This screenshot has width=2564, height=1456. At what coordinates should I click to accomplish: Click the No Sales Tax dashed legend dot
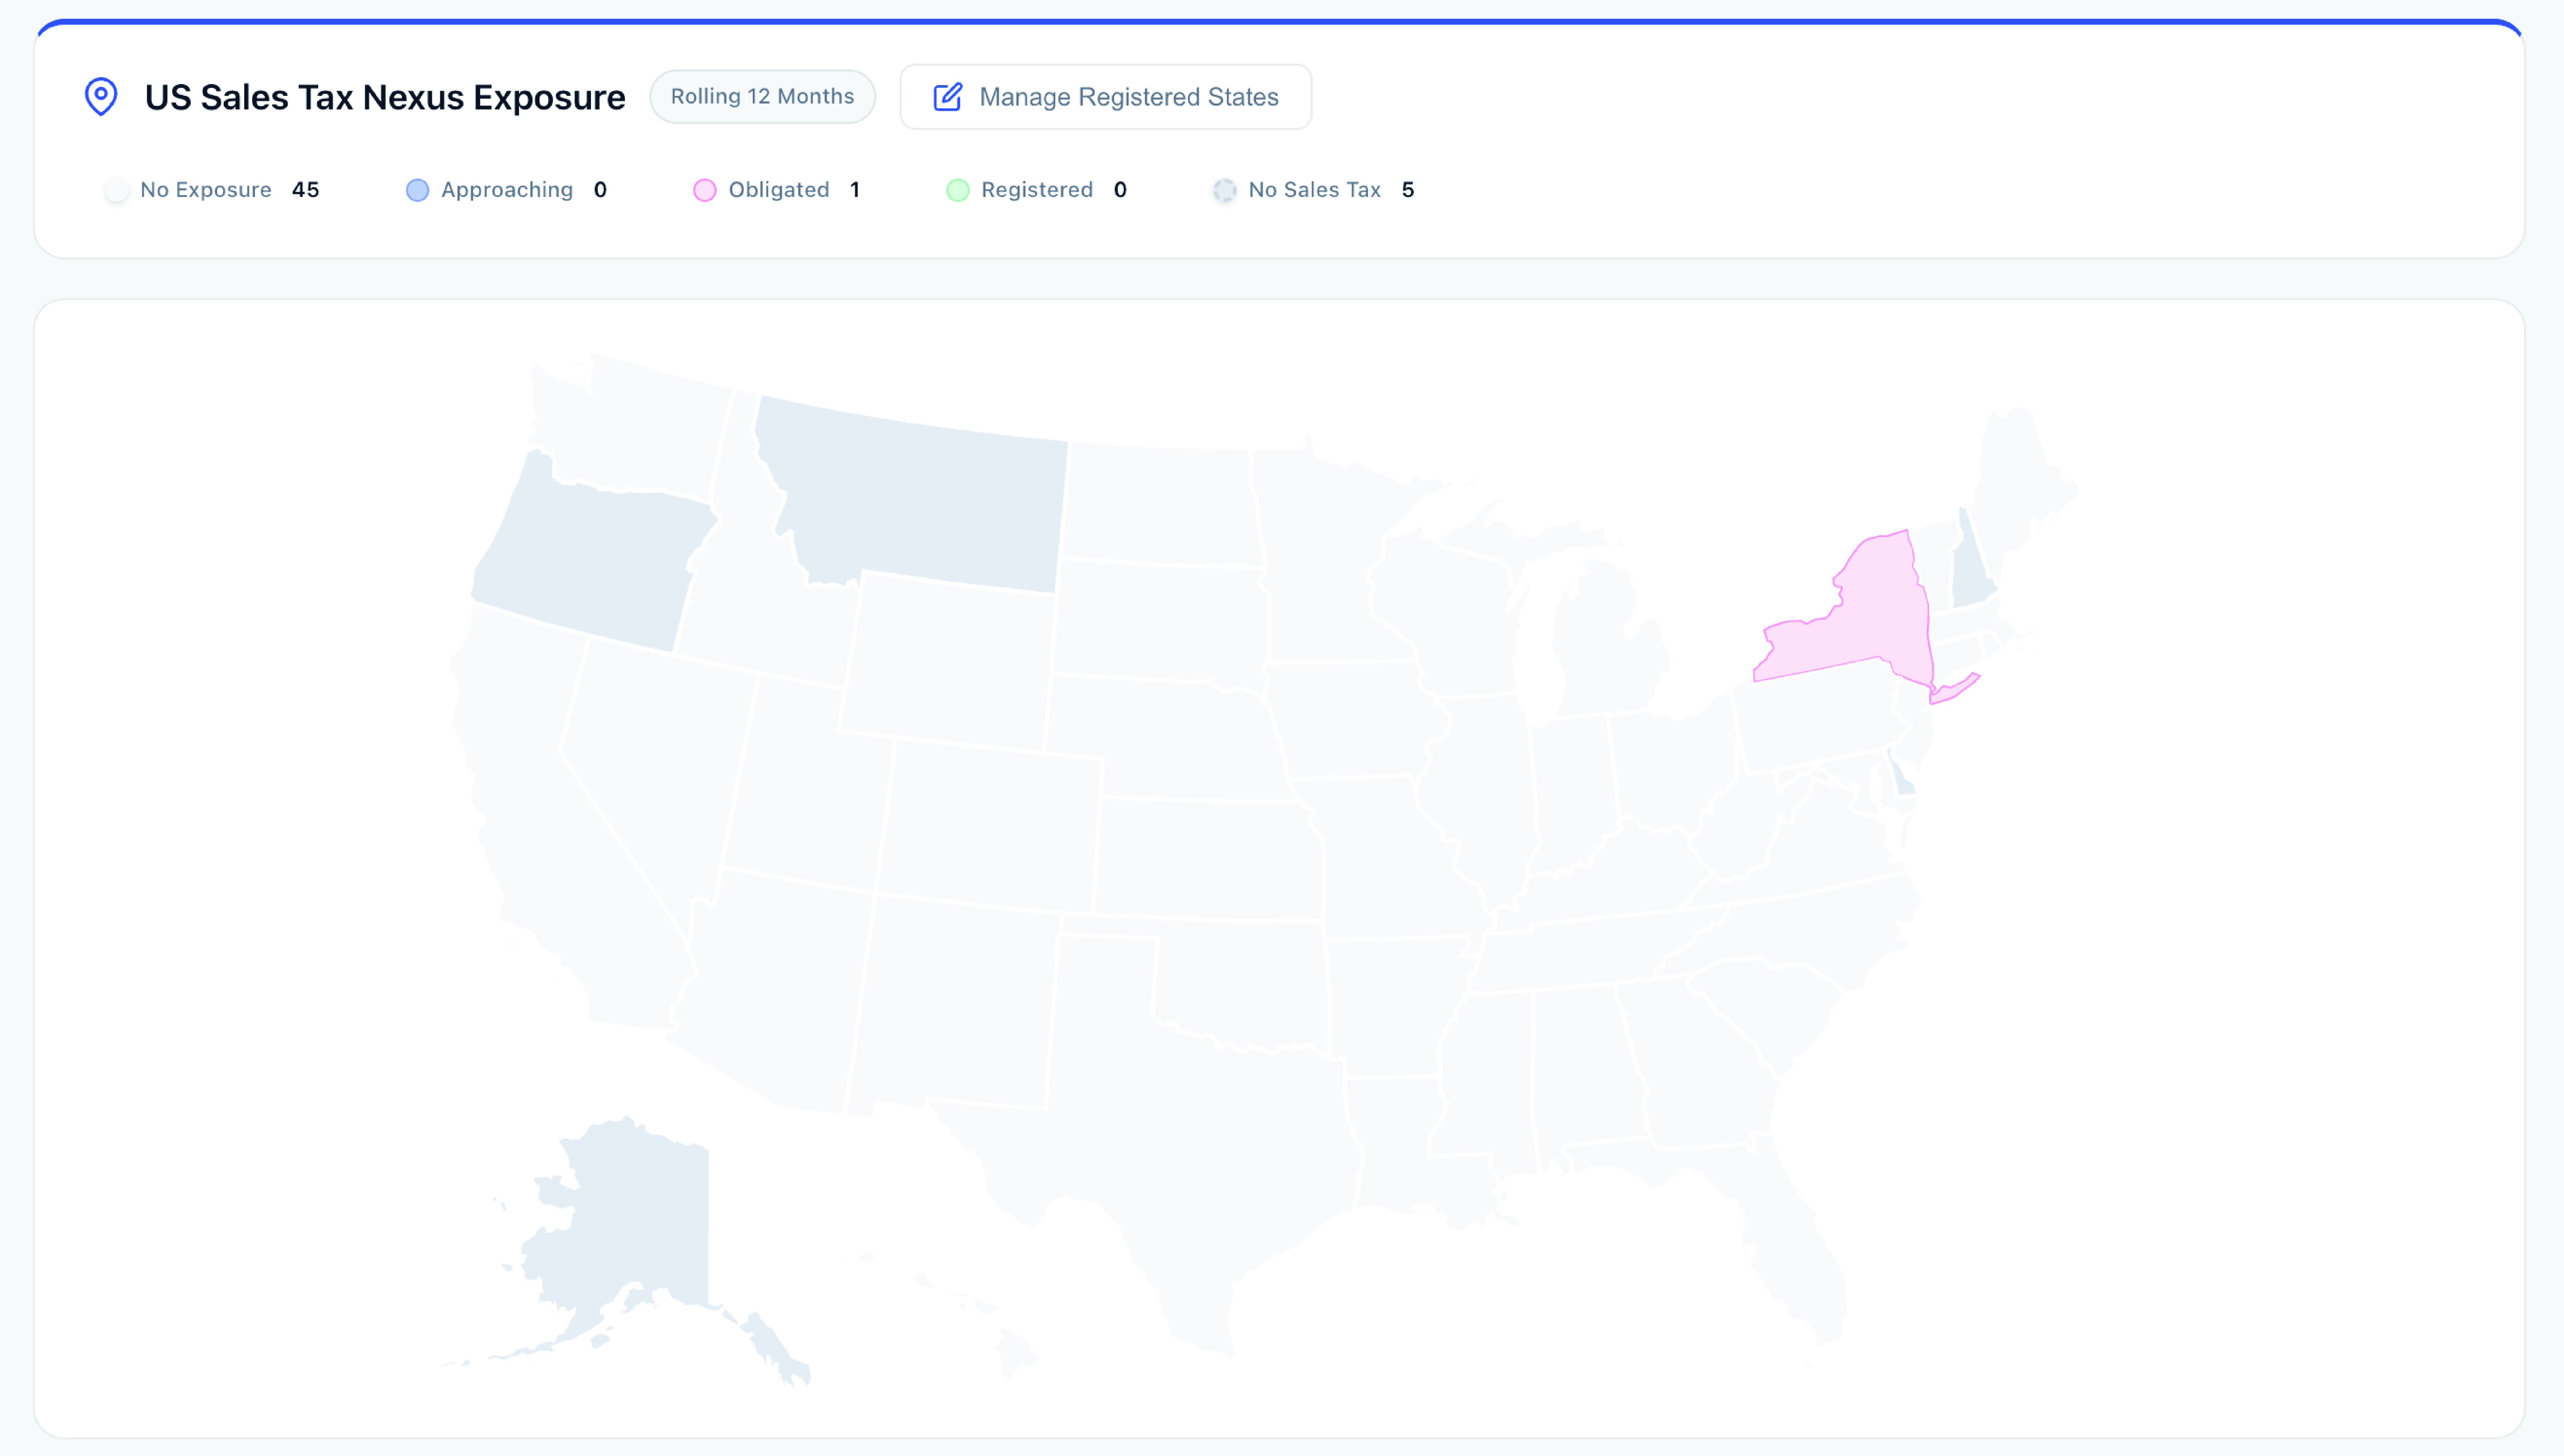click(1224, 190)
